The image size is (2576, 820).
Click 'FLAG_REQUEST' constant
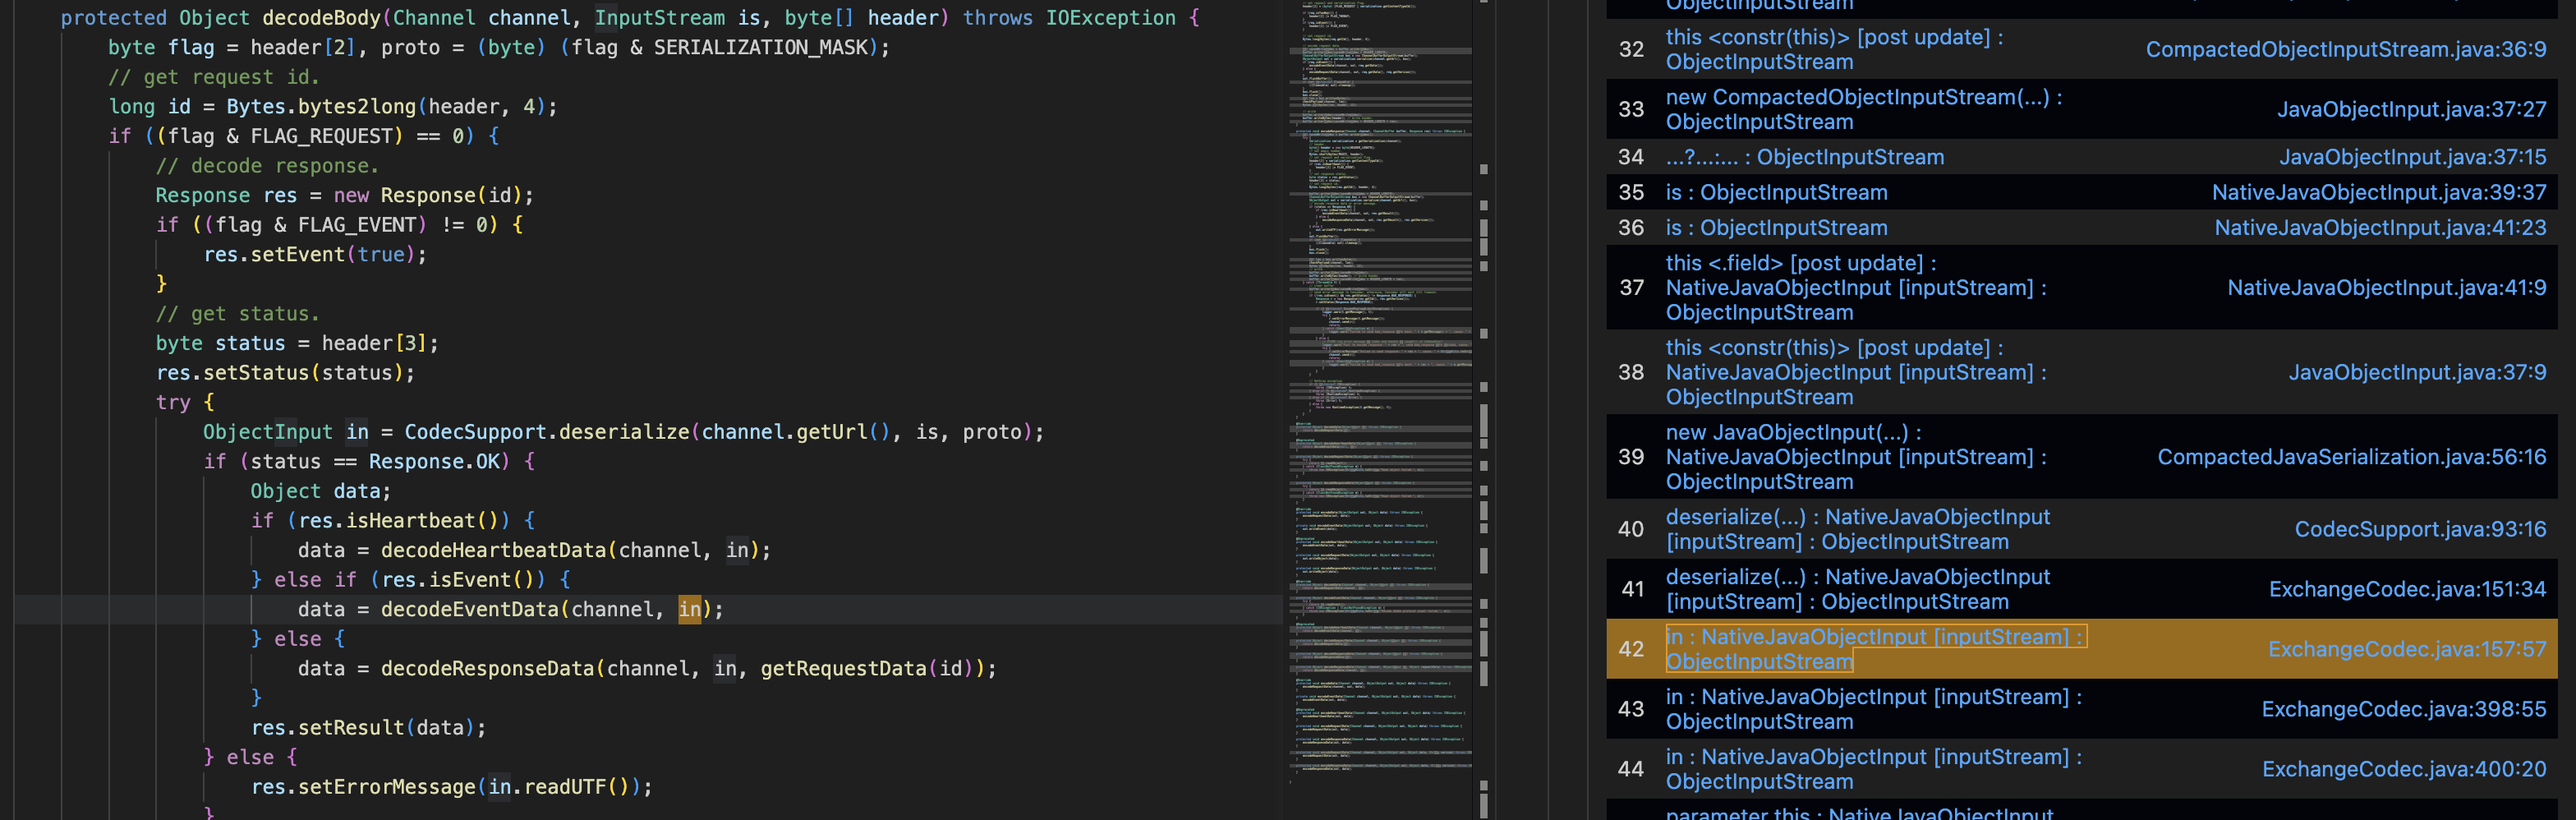[321, 136]
